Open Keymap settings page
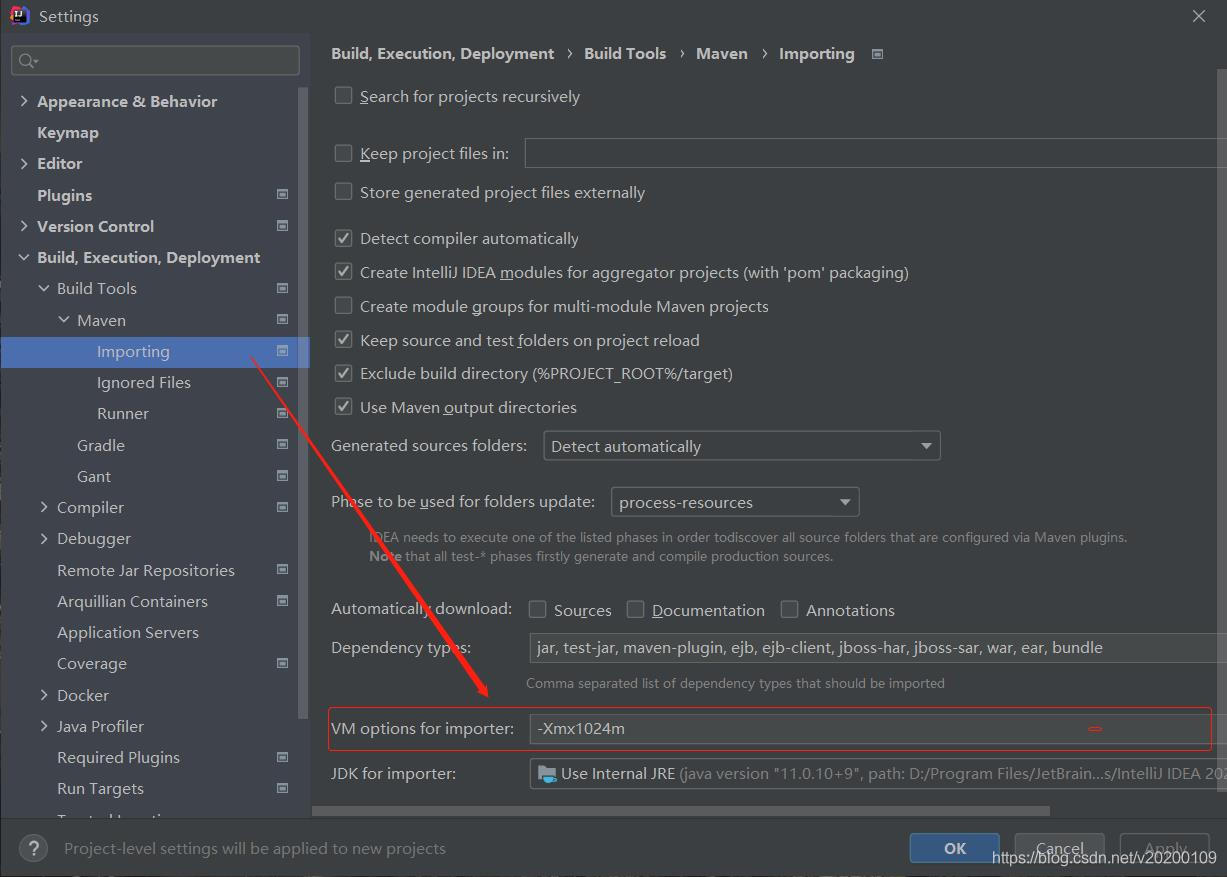The height and width of the screenshot is (877, 1227). pos(67,132)
